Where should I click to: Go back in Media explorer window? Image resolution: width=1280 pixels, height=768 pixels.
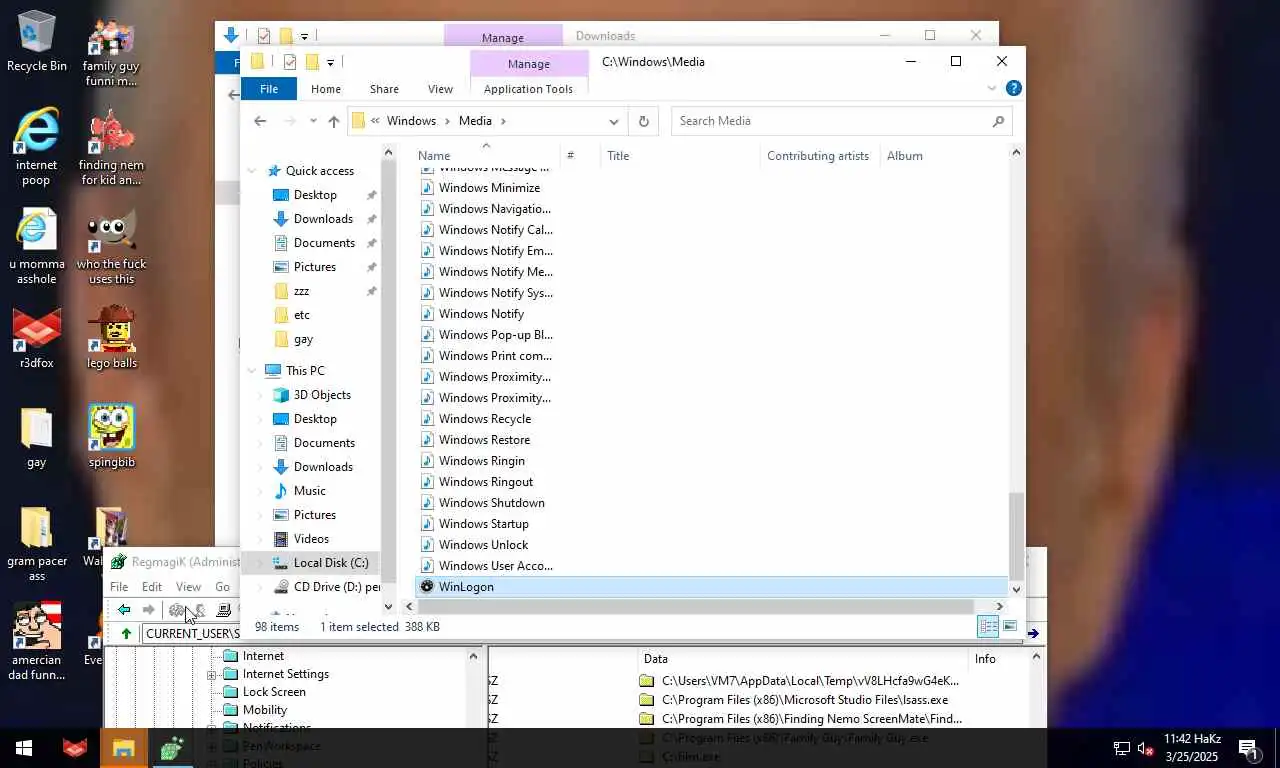point(260,121)
